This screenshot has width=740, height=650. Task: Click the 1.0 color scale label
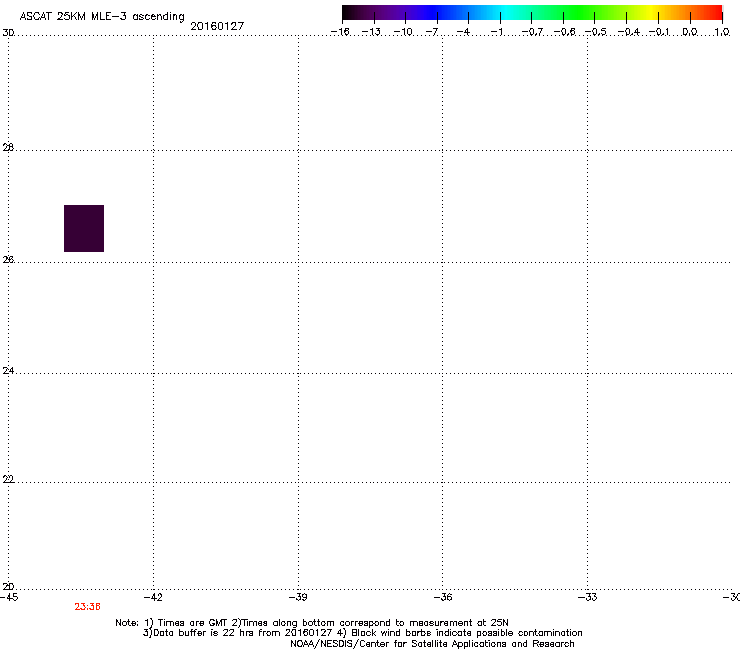click(722, 32)
